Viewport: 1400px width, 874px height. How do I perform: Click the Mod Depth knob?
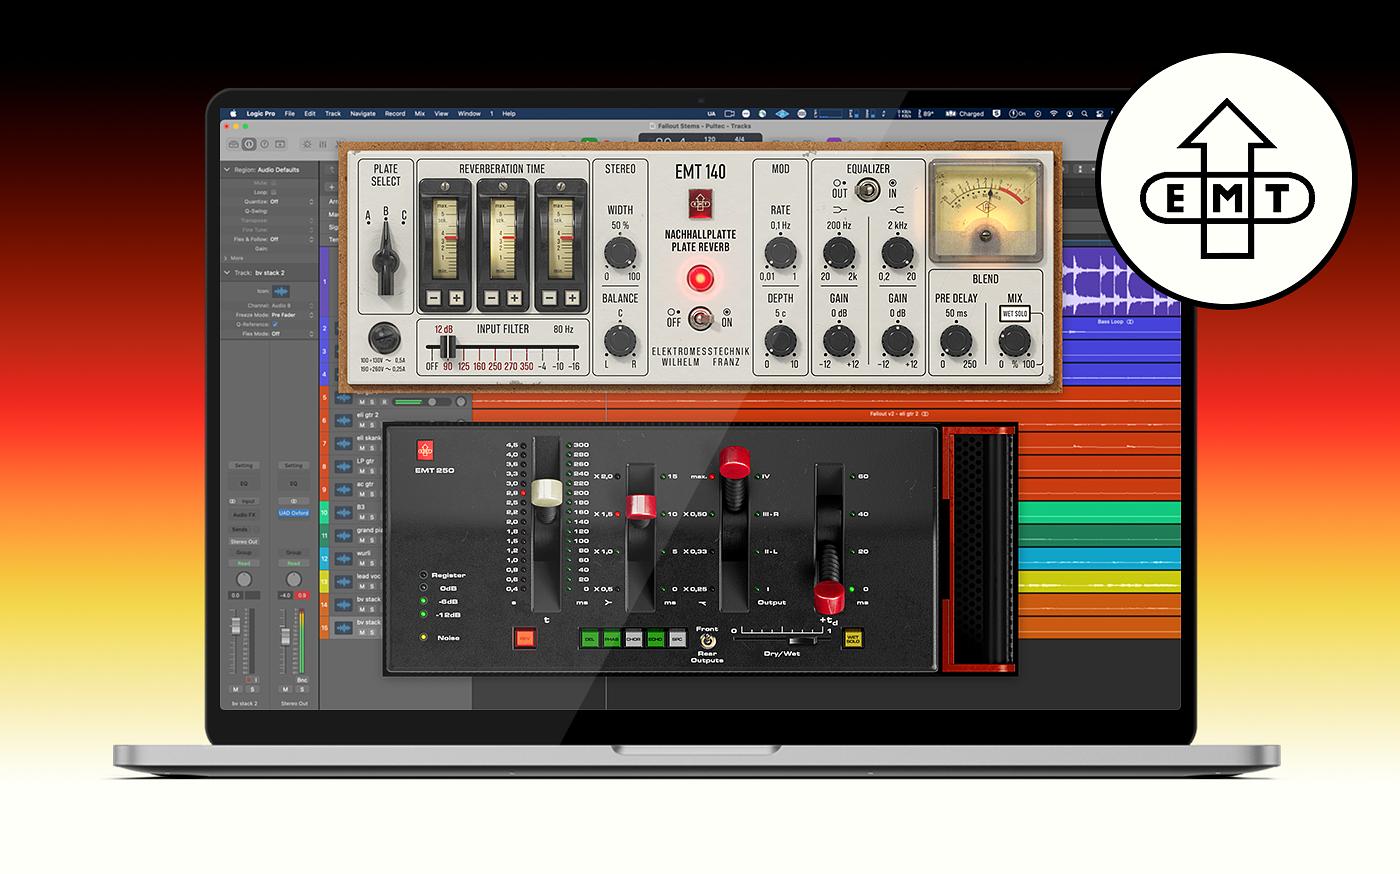780,341
